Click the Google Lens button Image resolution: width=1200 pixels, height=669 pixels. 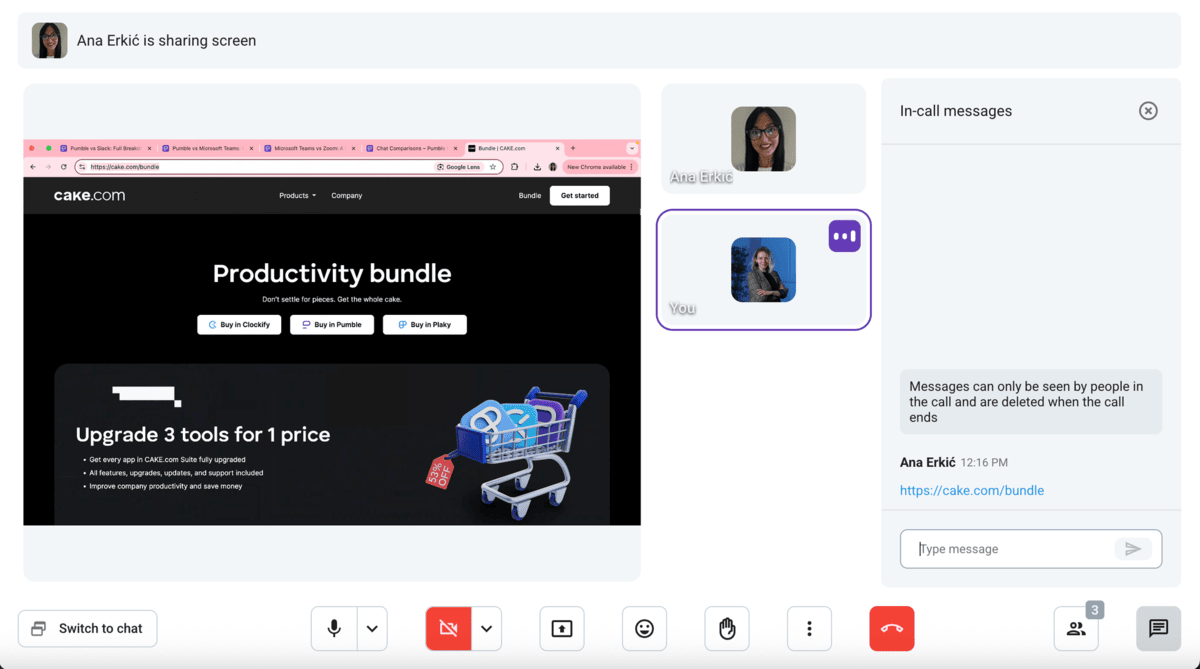point(459,167)
